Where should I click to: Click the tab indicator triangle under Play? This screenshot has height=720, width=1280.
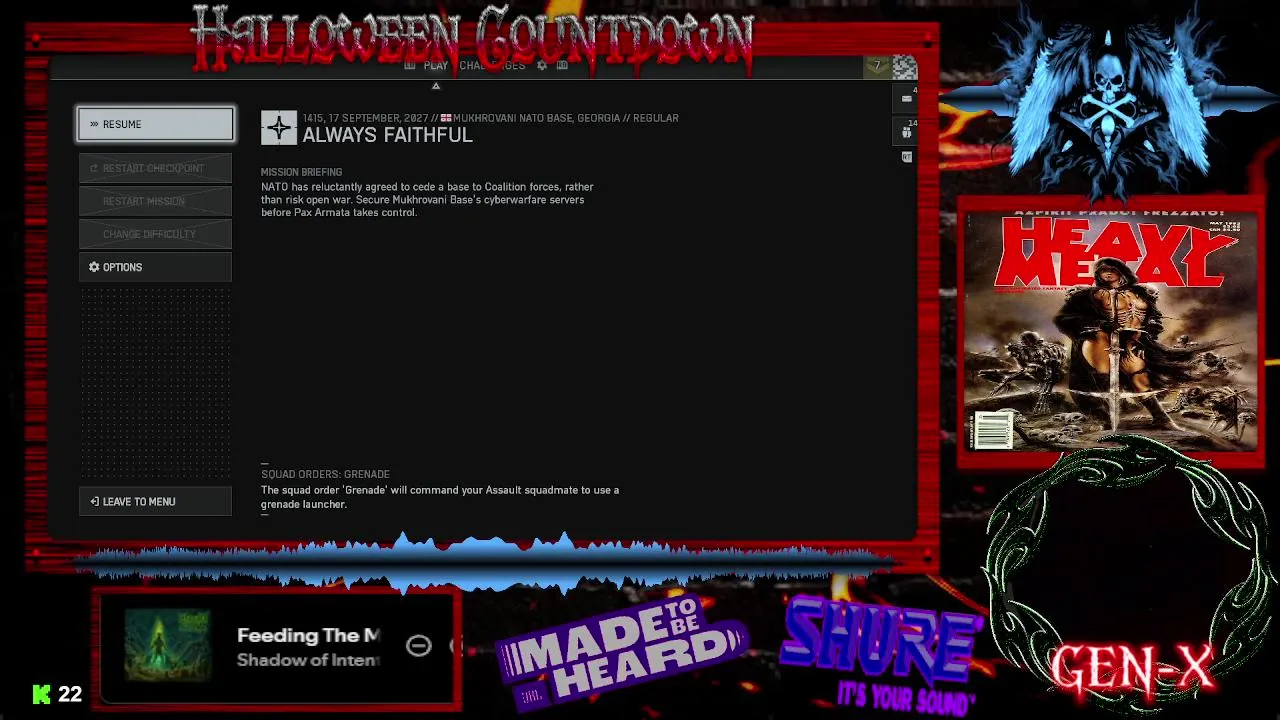[435, 86]
